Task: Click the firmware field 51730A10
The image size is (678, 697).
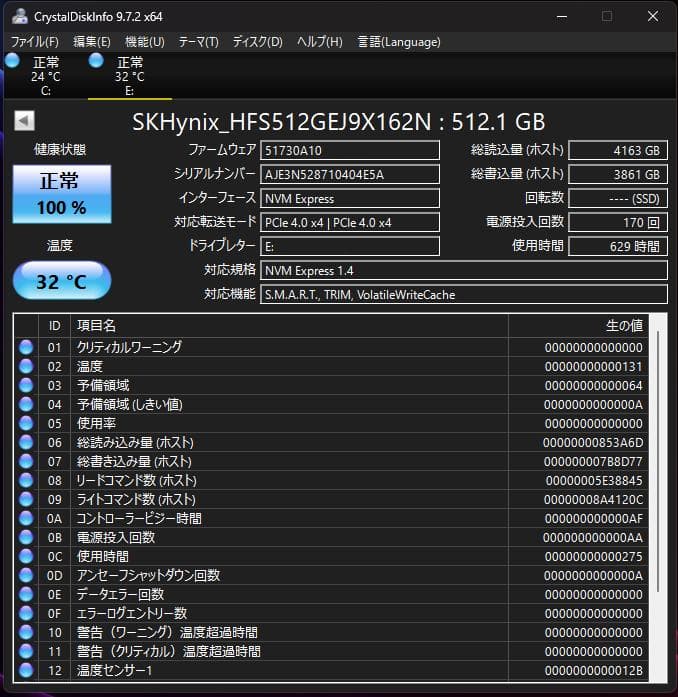Action: pos(350,150)
